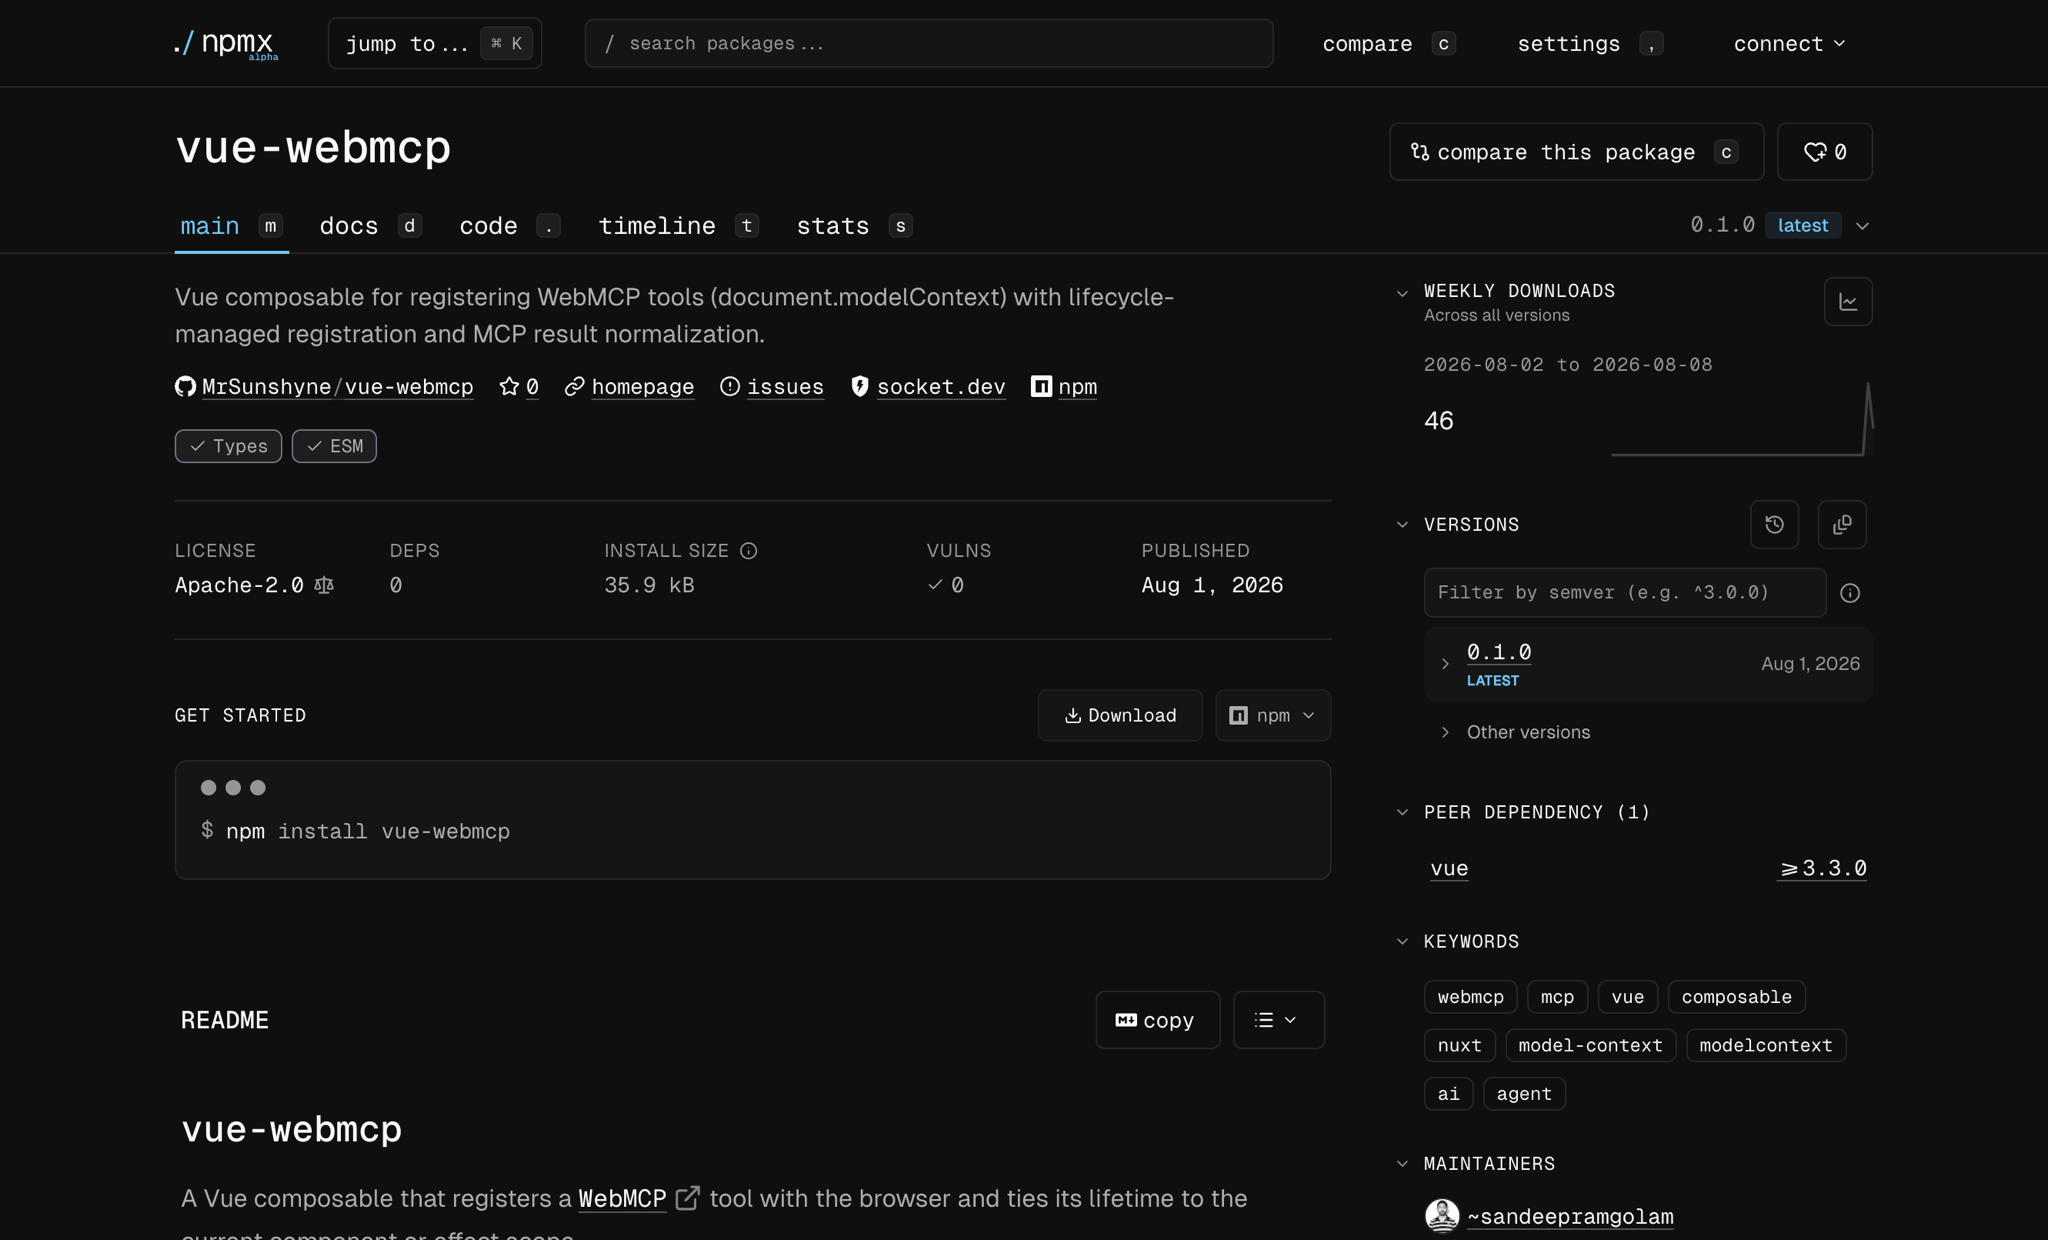Open the 0.1.0 latest version selector
Screen dimensions: 2048x1240
(x=1780, y=225)
